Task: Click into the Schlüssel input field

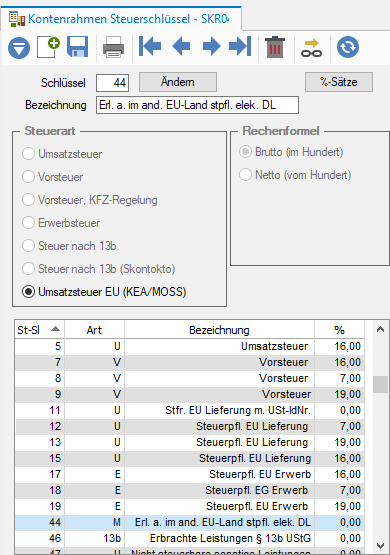Action: pyautogui.click(x=113, y=83)
